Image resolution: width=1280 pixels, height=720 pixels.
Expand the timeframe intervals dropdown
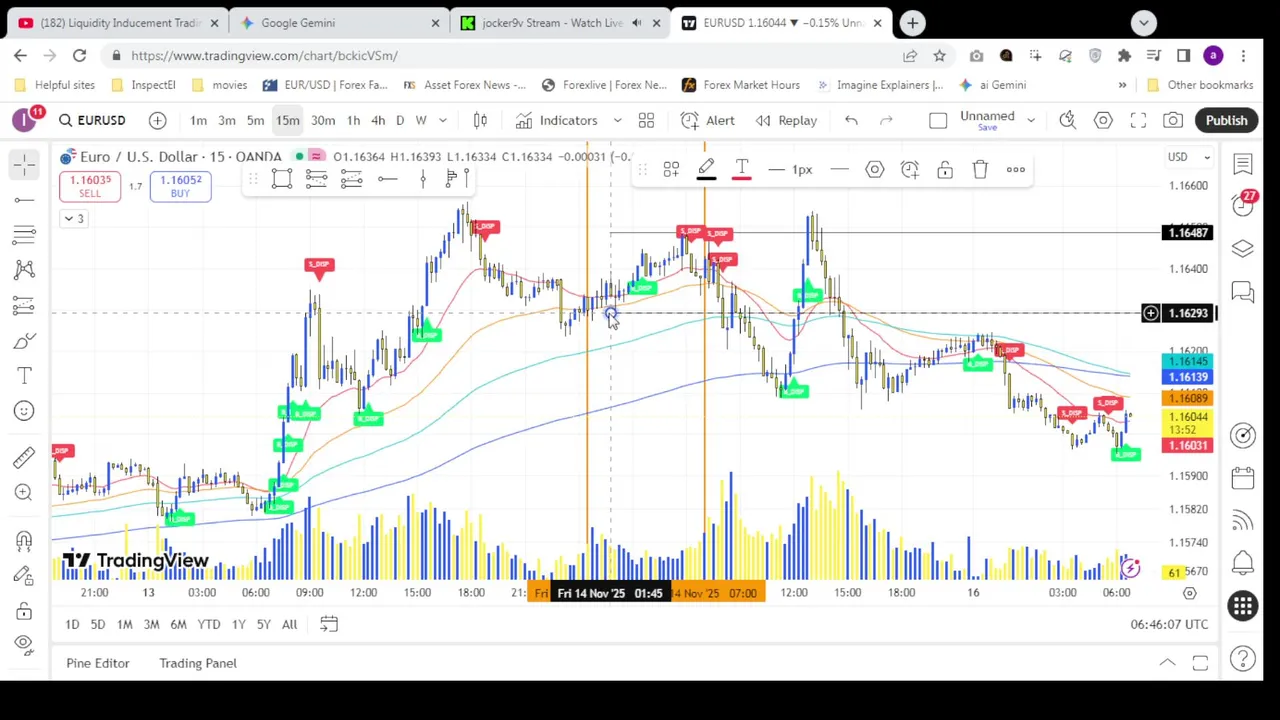coord(442,120)
